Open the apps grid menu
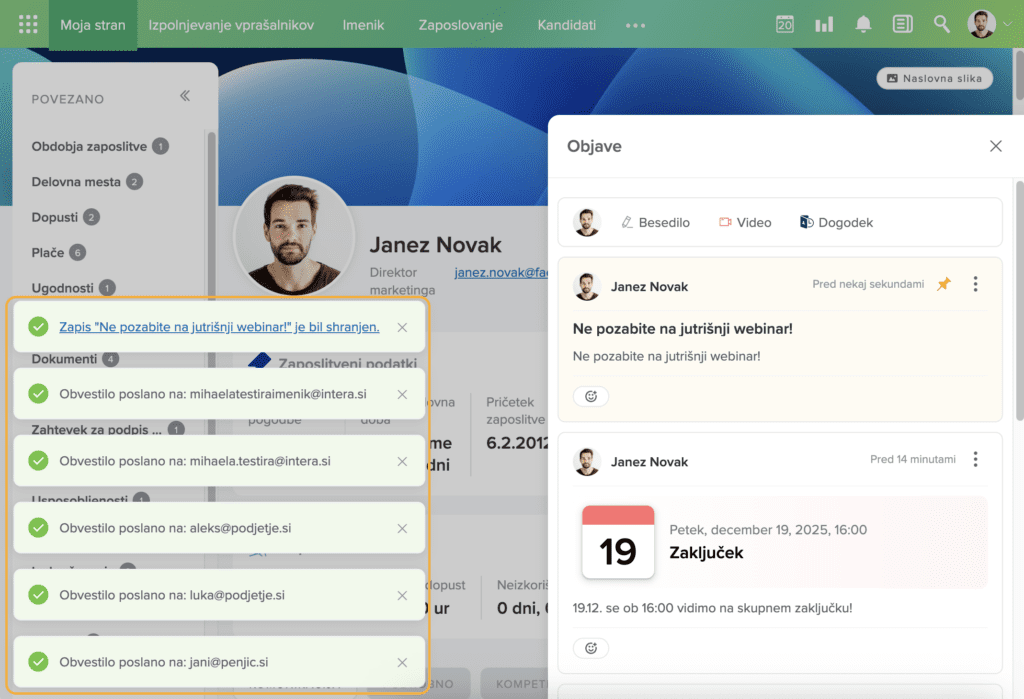This screenshot has height=699, width=1024. coord(28,24)
